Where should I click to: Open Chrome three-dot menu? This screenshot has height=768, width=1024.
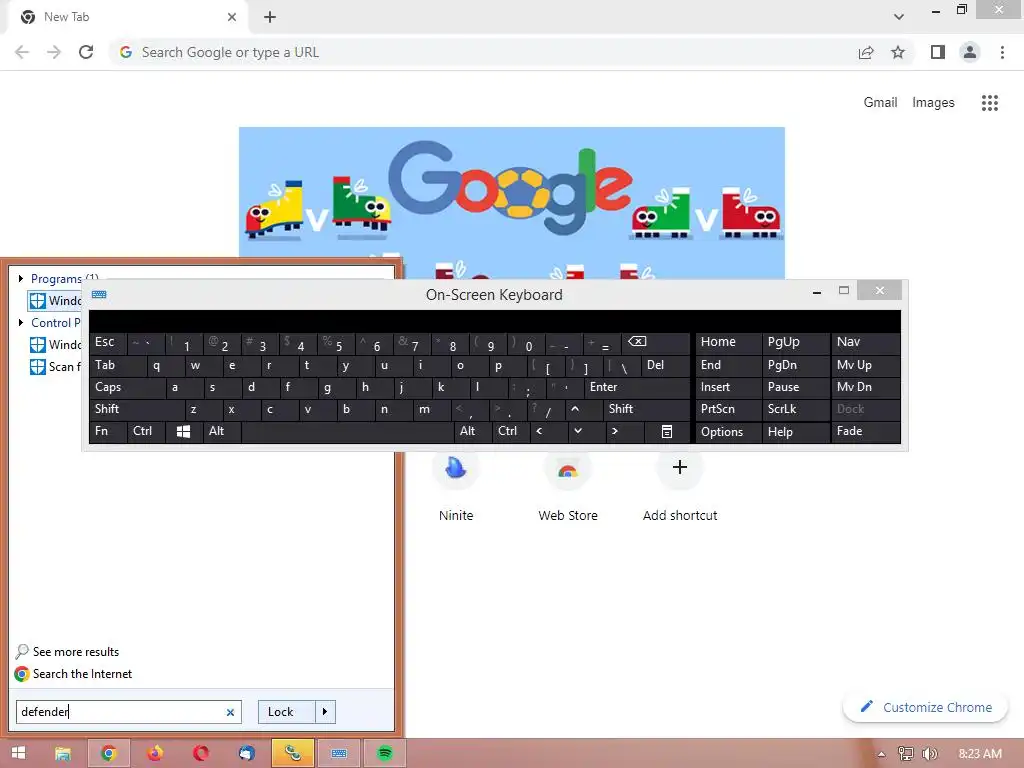pos(1002,52)
